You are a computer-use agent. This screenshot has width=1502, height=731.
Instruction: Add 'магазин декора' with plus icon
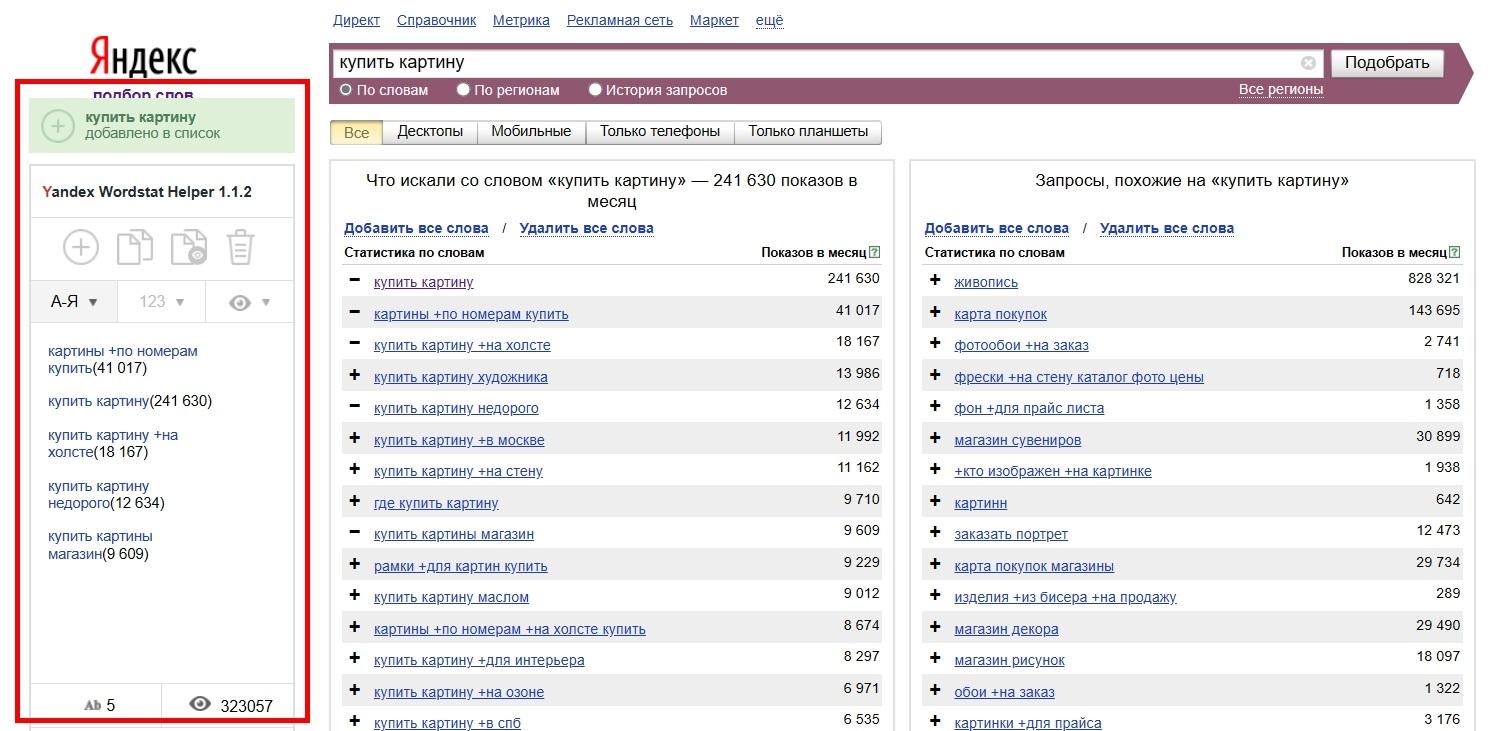[935, 628]
